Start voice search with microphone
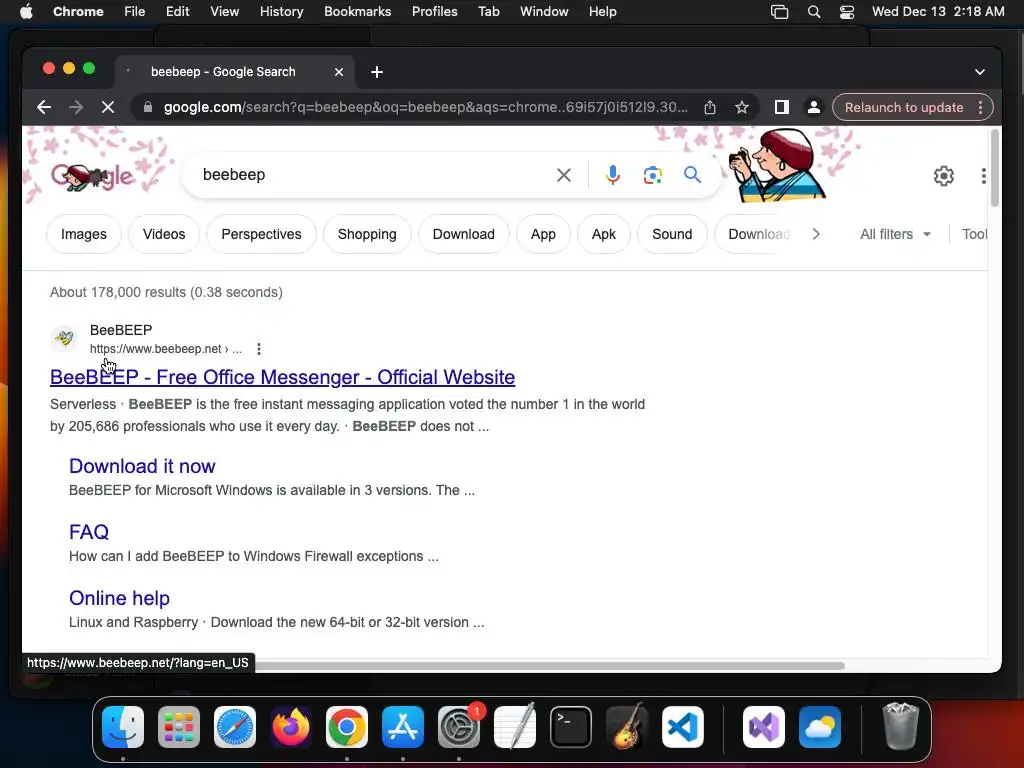Viewport: 1024px width, 768px height. click(613, 175)
